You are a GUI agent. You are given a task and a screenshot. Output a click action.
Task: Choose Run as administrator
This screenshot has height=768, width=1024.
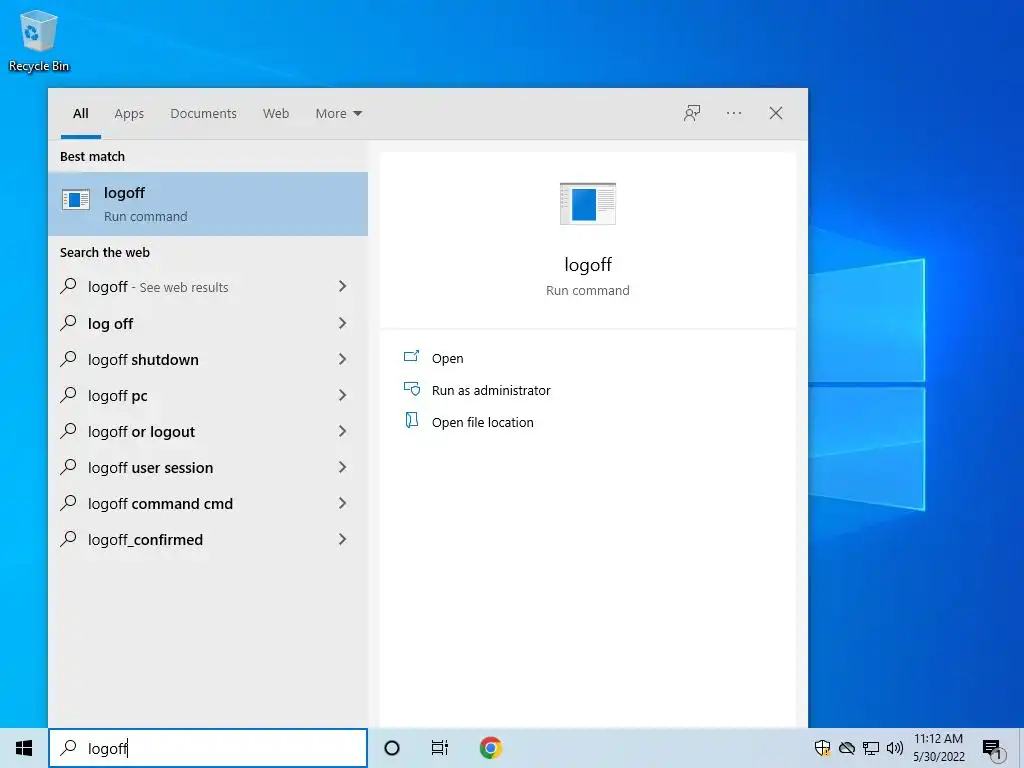491,391
